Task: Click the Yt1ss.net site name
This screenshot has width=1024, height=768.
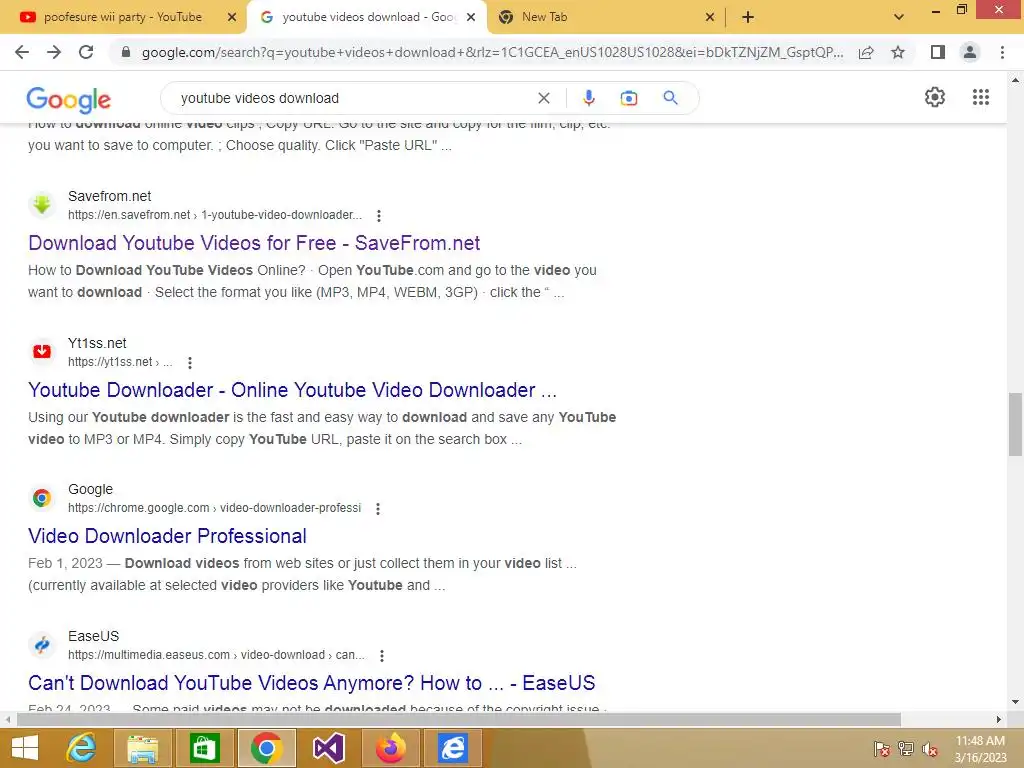Action: [97, 343]
